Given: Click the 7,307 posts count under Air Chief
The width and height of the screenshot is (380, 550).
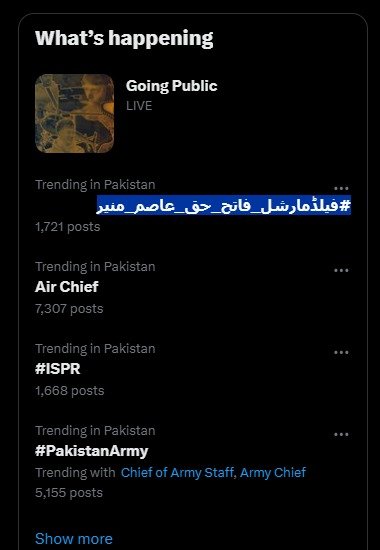Looking at the screenshot, I should [x=69, y=309].
